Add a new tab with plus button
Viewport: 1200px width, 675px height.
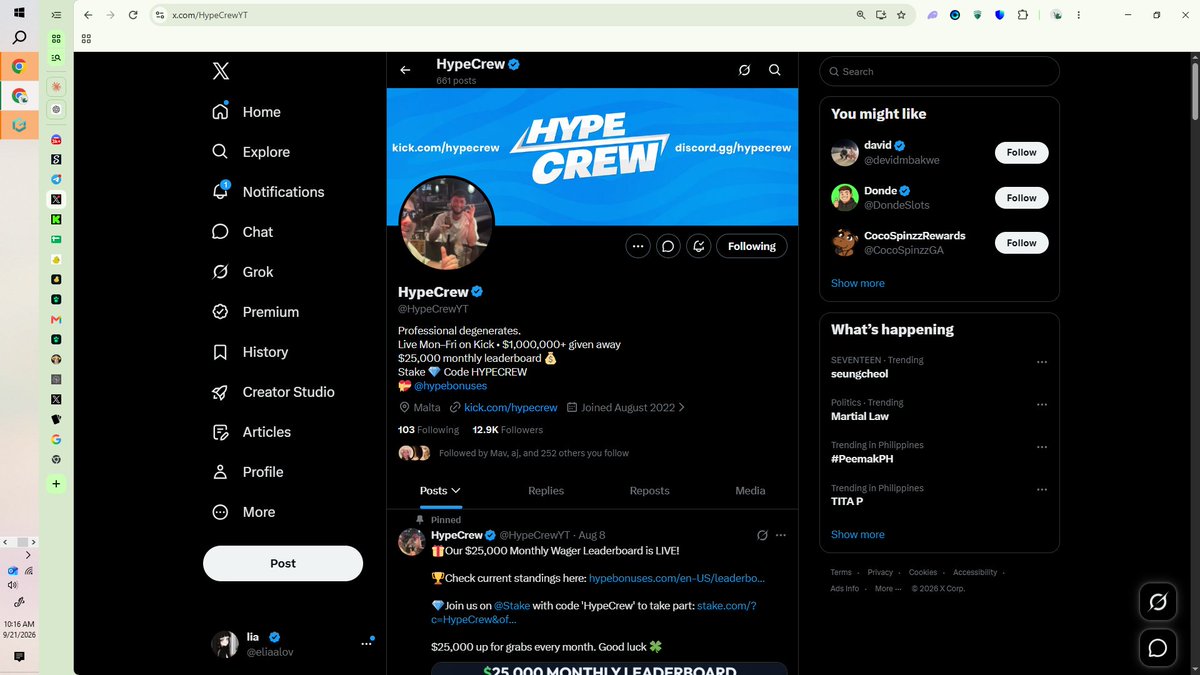[x=56, y=483]
